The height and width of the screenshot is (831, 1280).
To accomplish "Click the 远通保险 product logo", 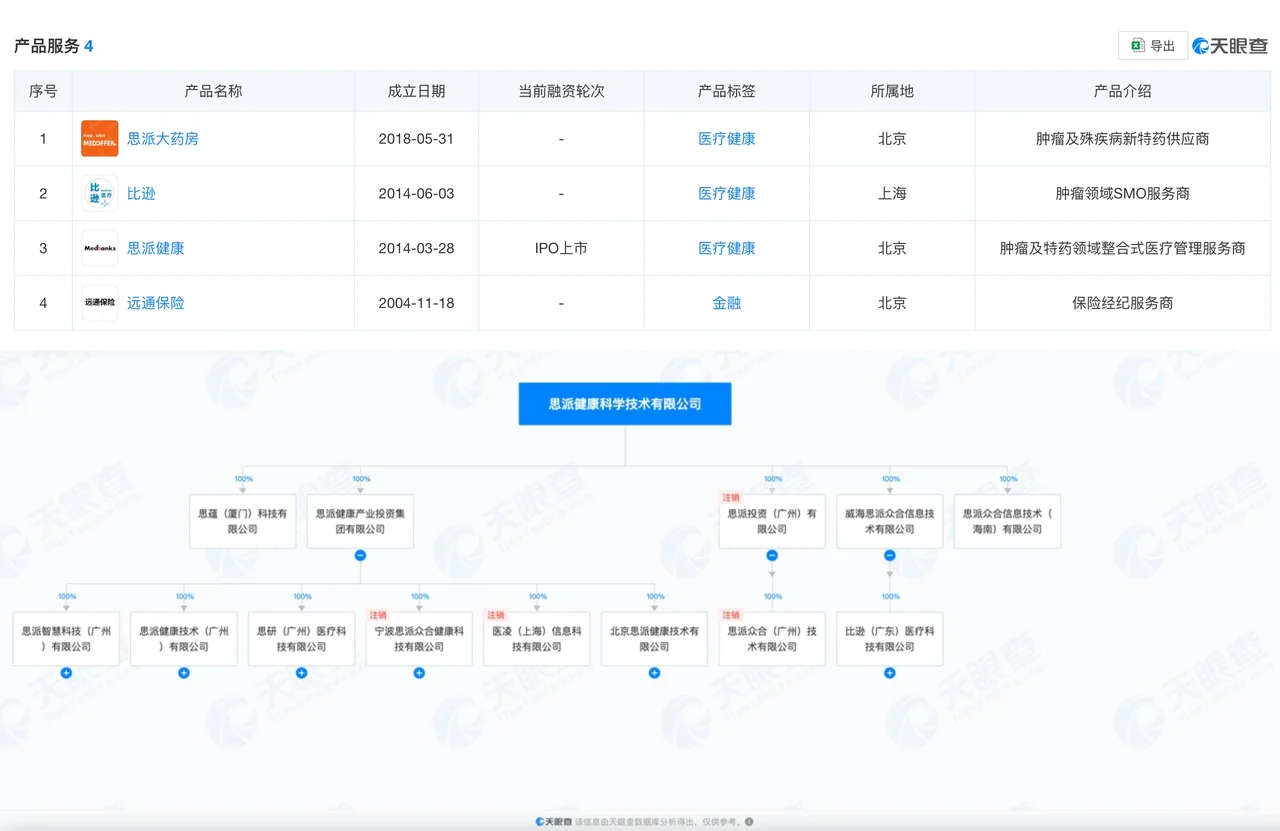I will (99, 302).
